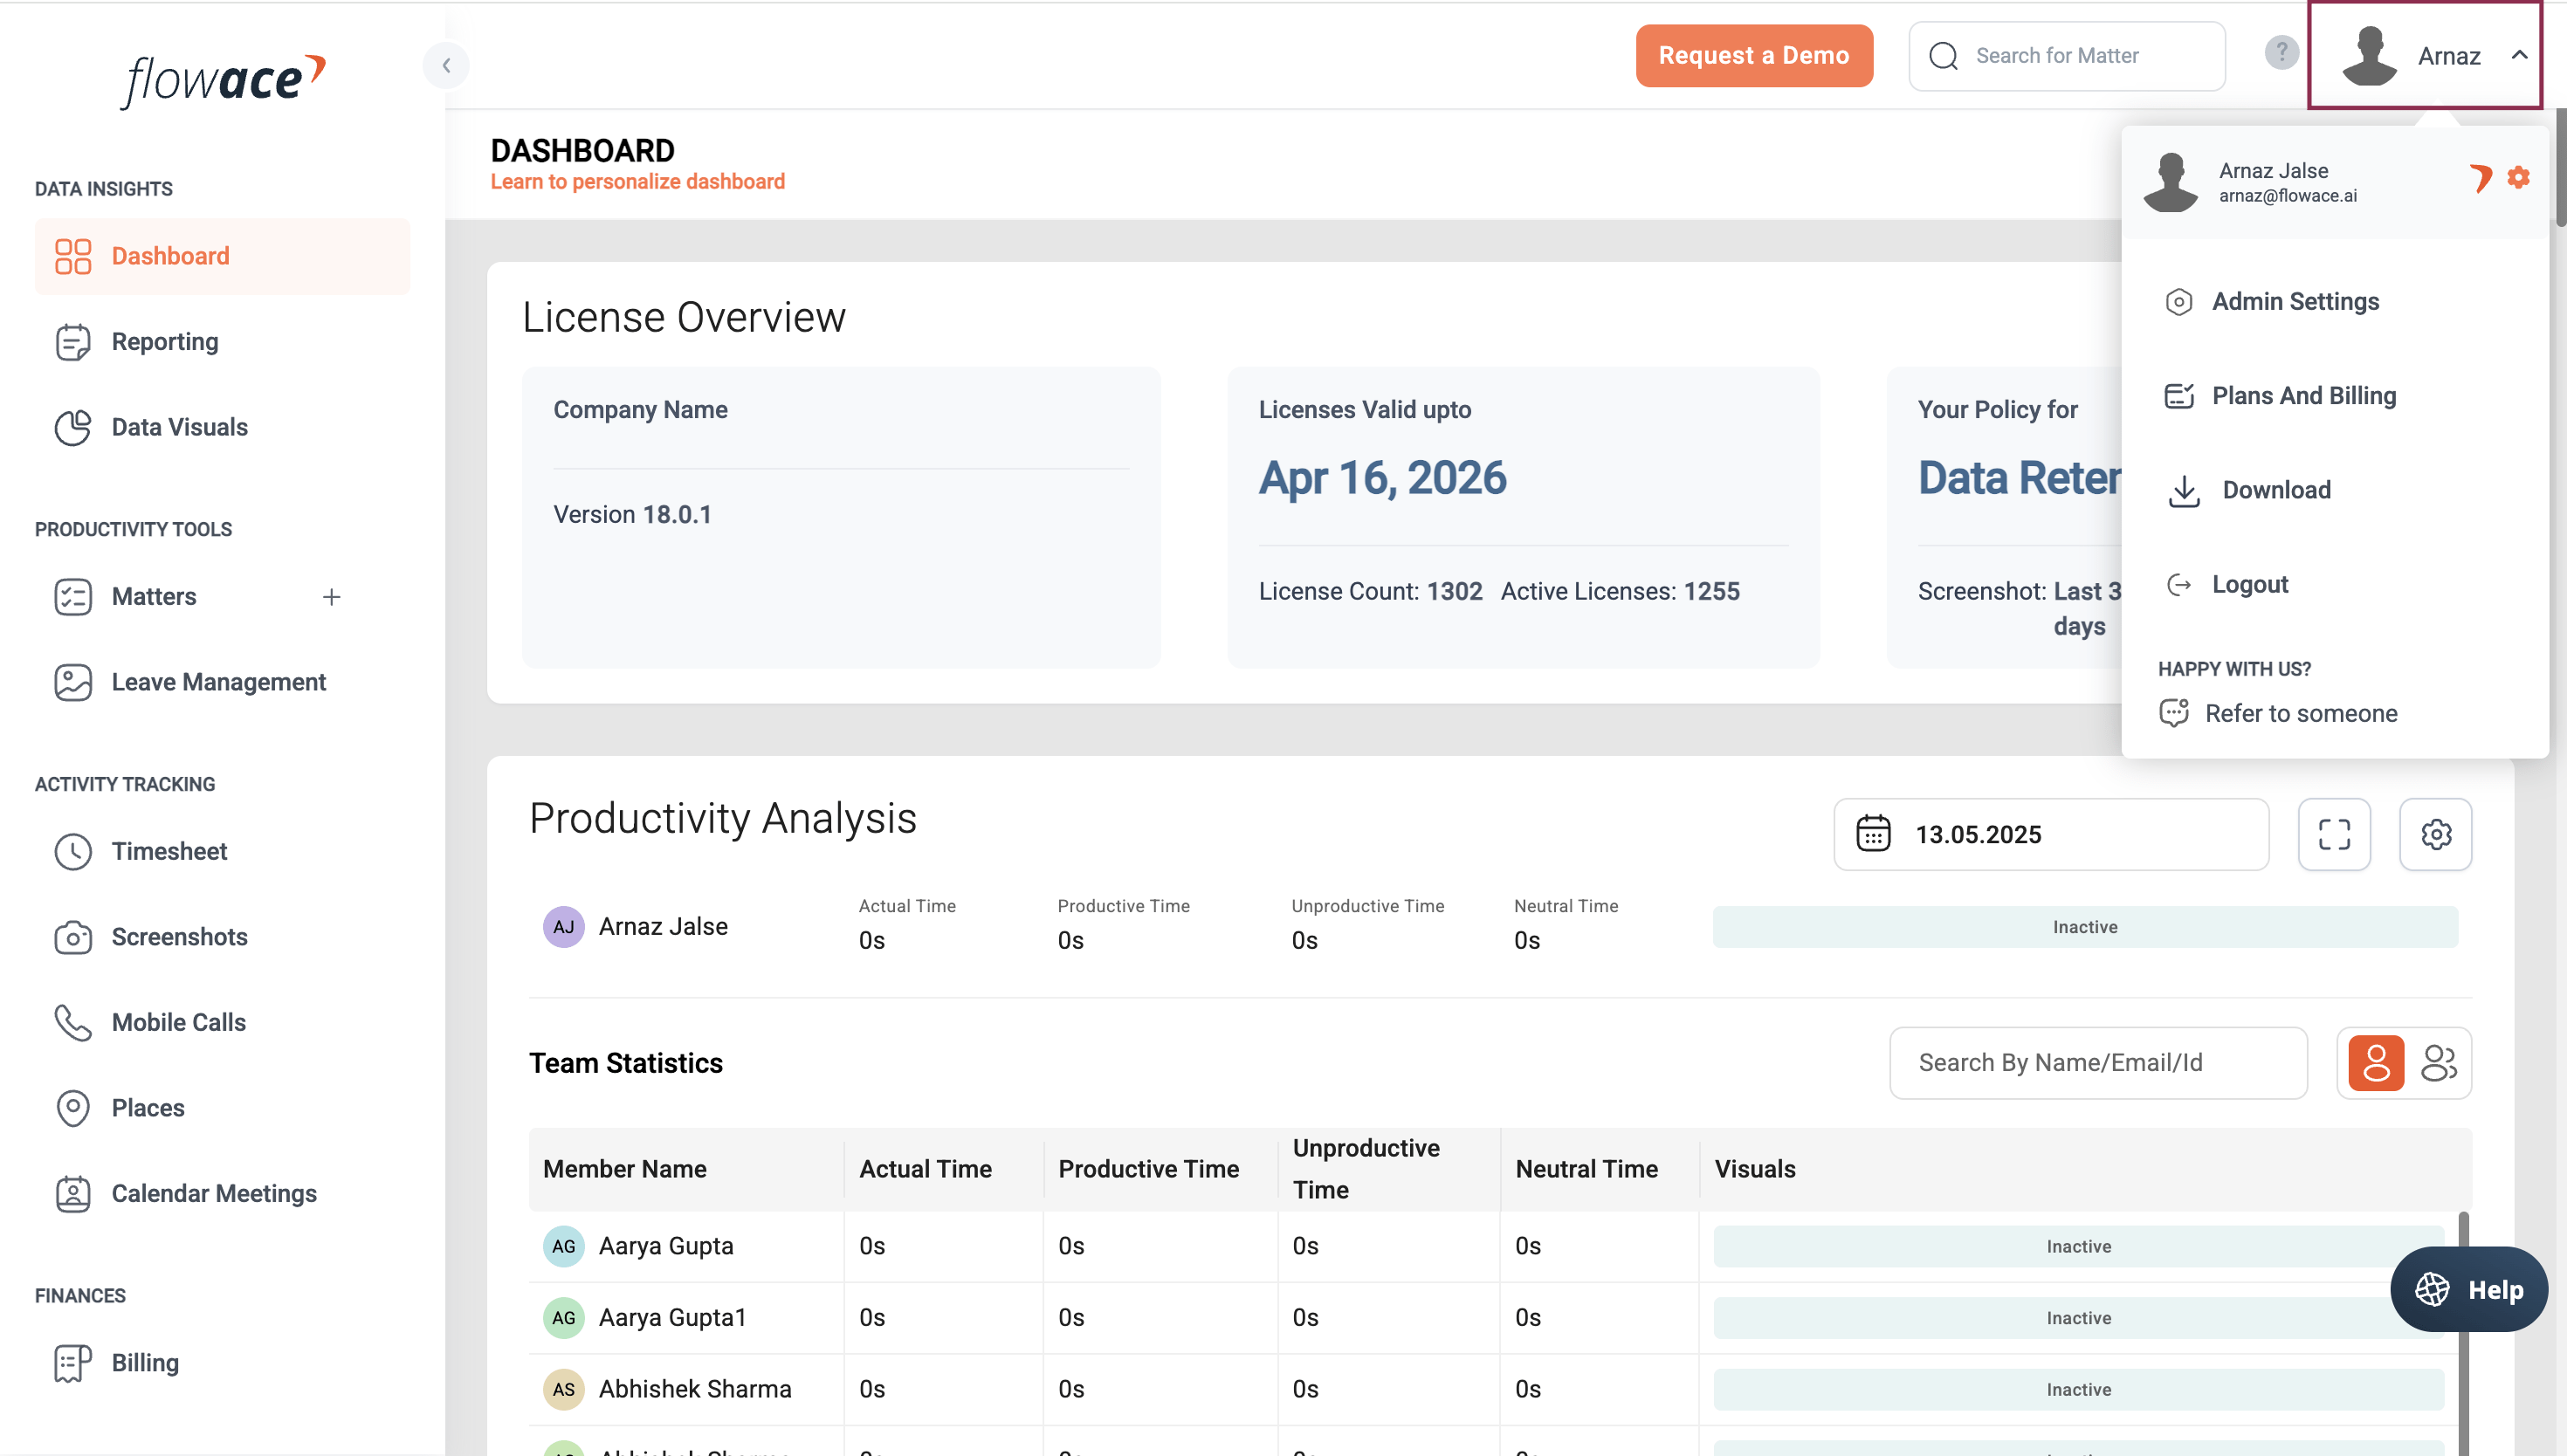Open the Matters section
The image size is (2567, 1456).
(x=154, y=597)
